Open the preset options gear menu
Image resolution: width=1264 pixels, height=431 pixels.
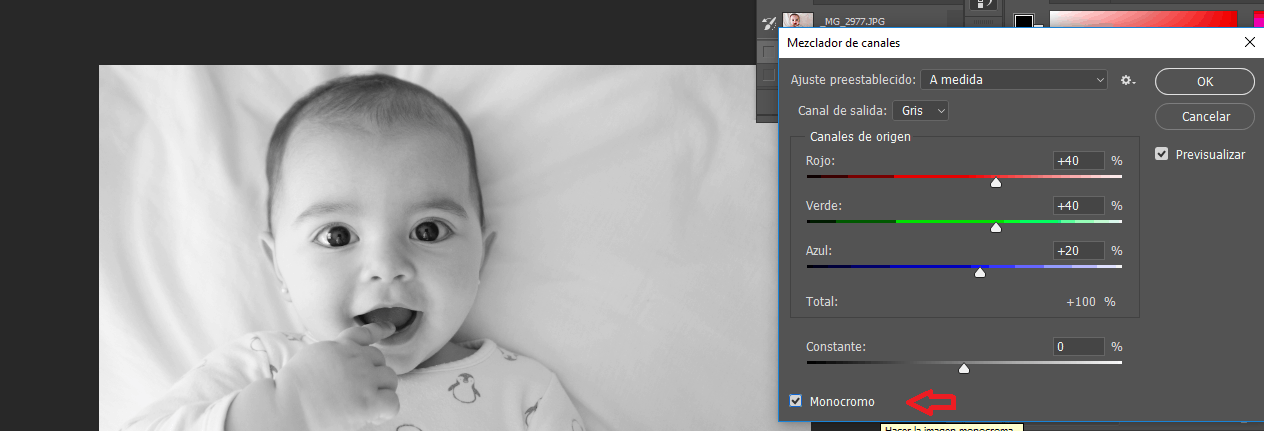(1128, 80)
